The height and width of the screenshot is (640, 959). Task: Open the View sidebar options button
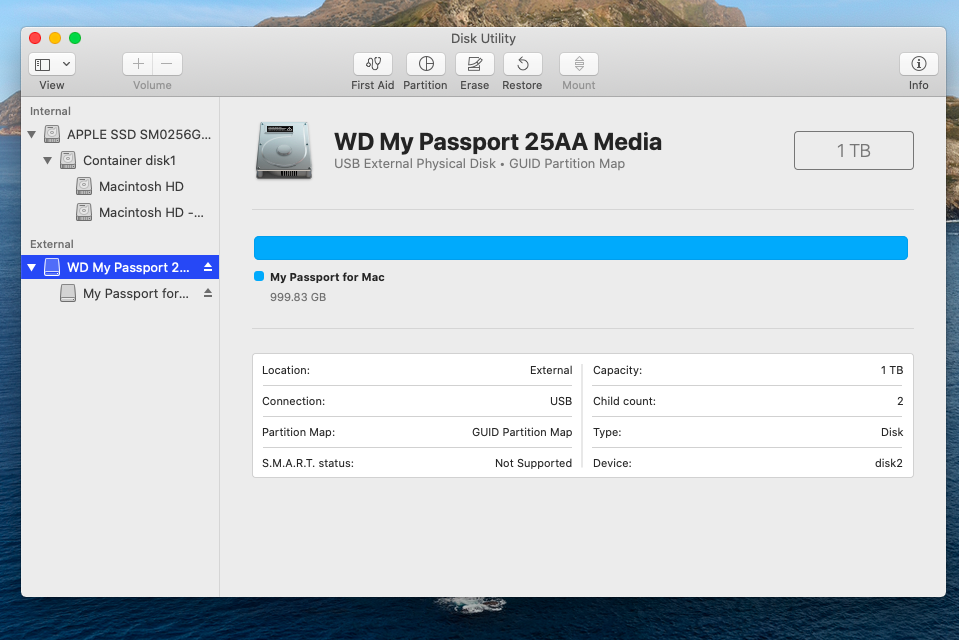click(x=52, y=64)
